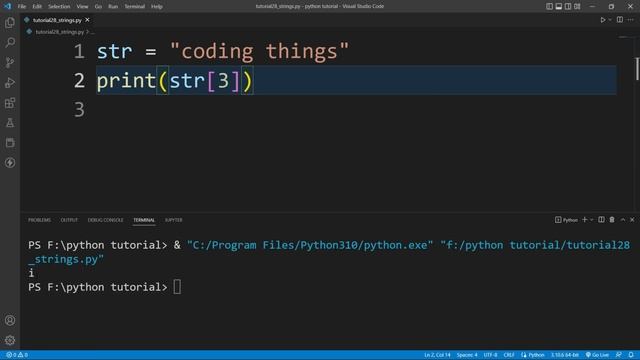Open the Run and Debug view
Image resolution: width=640 pixels, height=360 pixels.
click(10, 82)
